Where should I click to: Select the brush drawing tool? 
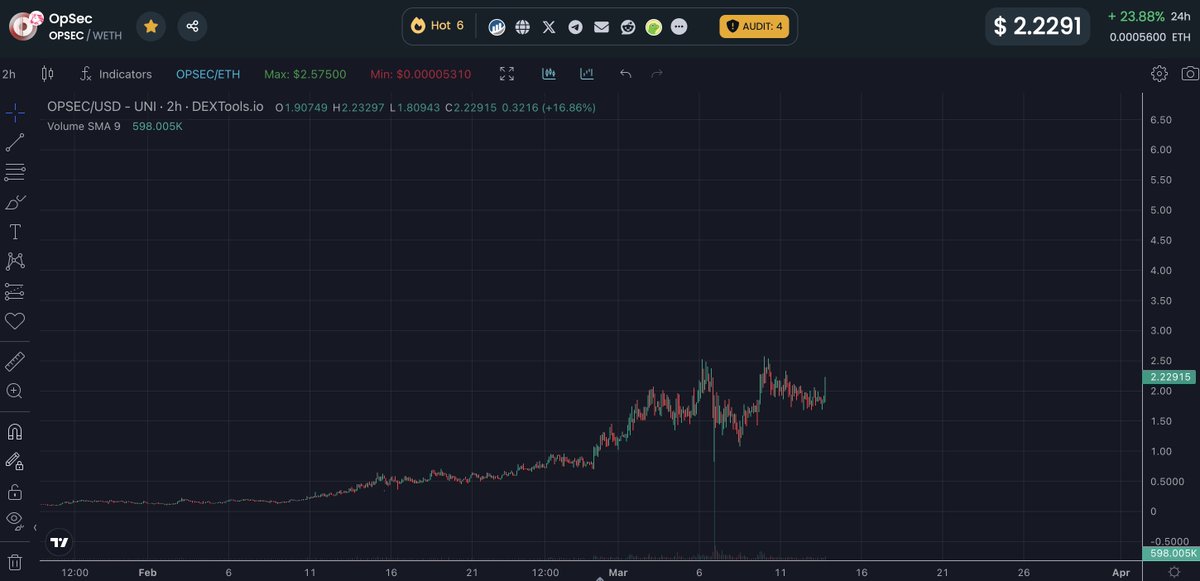[15, 202]
